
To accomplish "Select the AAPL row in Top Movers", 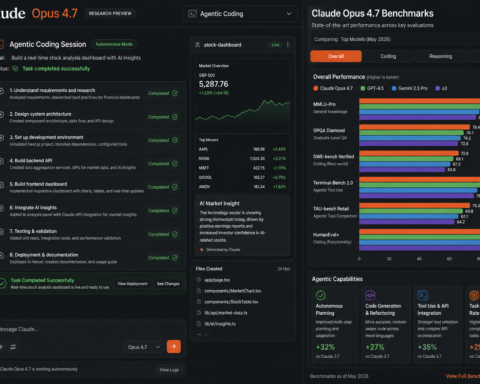I will click(242, 149).
